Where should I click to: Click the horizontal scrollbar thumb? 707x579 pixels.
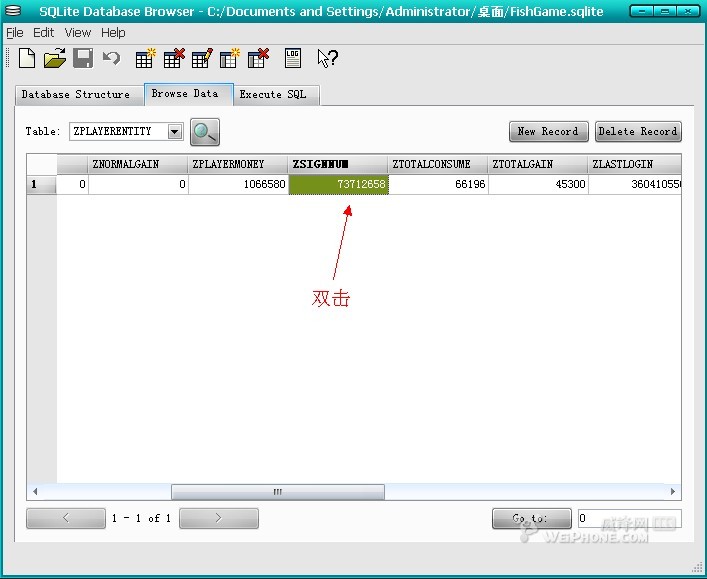(277, 492)
